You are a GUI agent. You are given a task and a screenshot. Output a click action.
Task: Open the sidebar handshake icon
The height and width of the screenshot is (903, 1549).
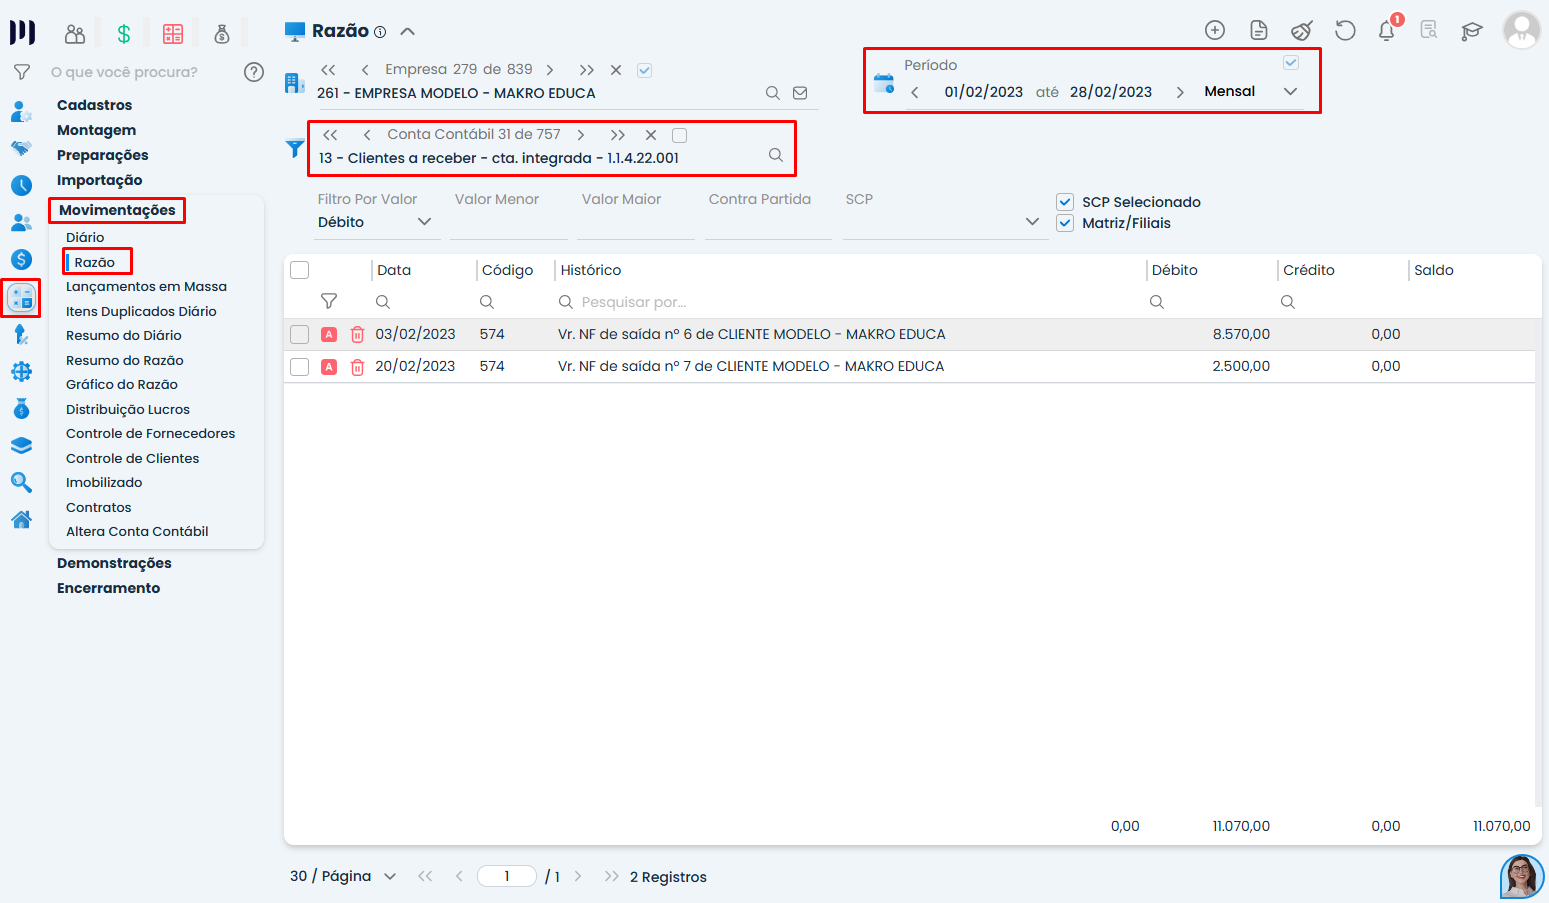21,148
